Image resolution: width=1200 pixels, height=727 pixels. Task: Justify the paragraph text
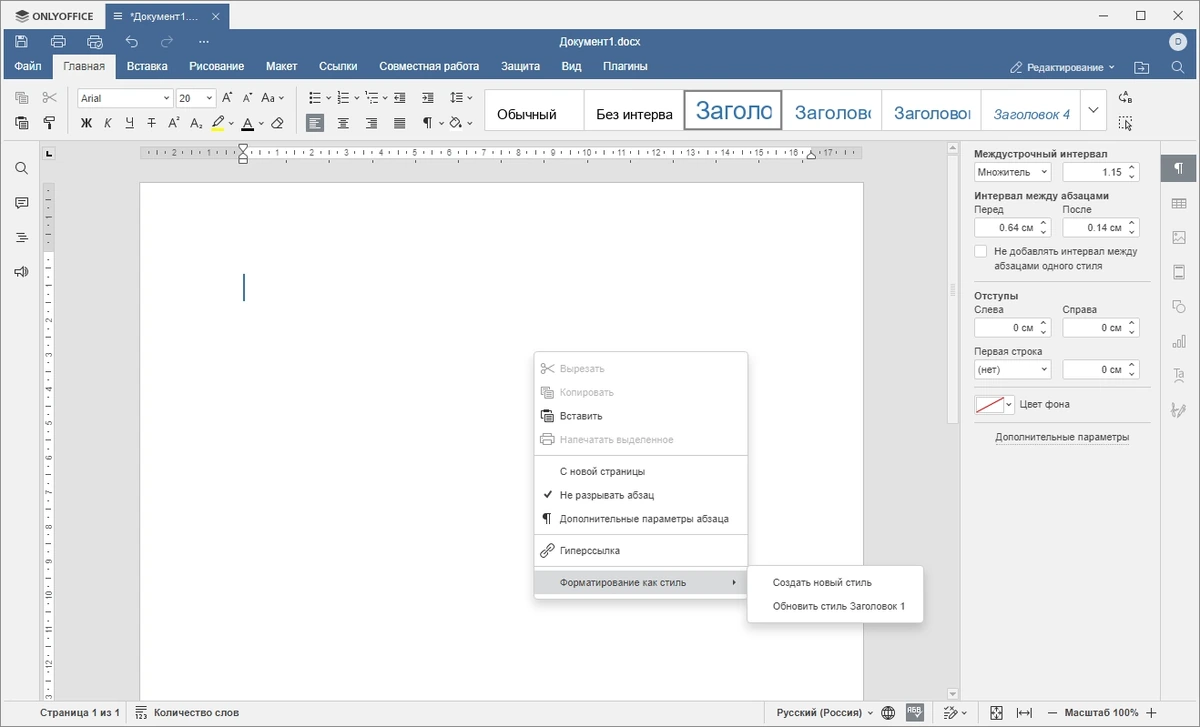399,123
